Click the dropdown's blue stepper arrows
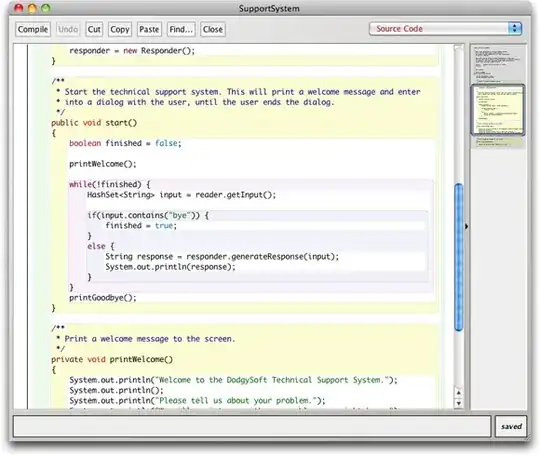 tap(515, 29)
